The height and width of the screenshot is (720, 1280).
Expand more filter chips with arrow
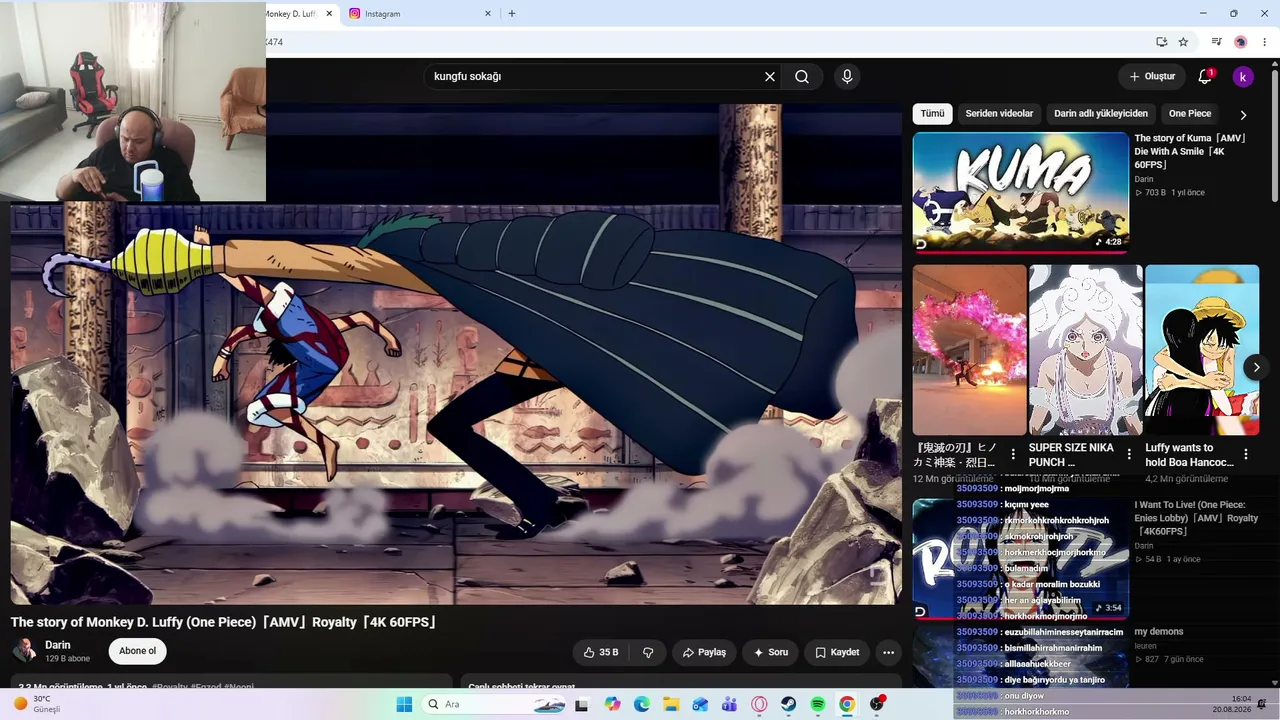pos(1243,115)
